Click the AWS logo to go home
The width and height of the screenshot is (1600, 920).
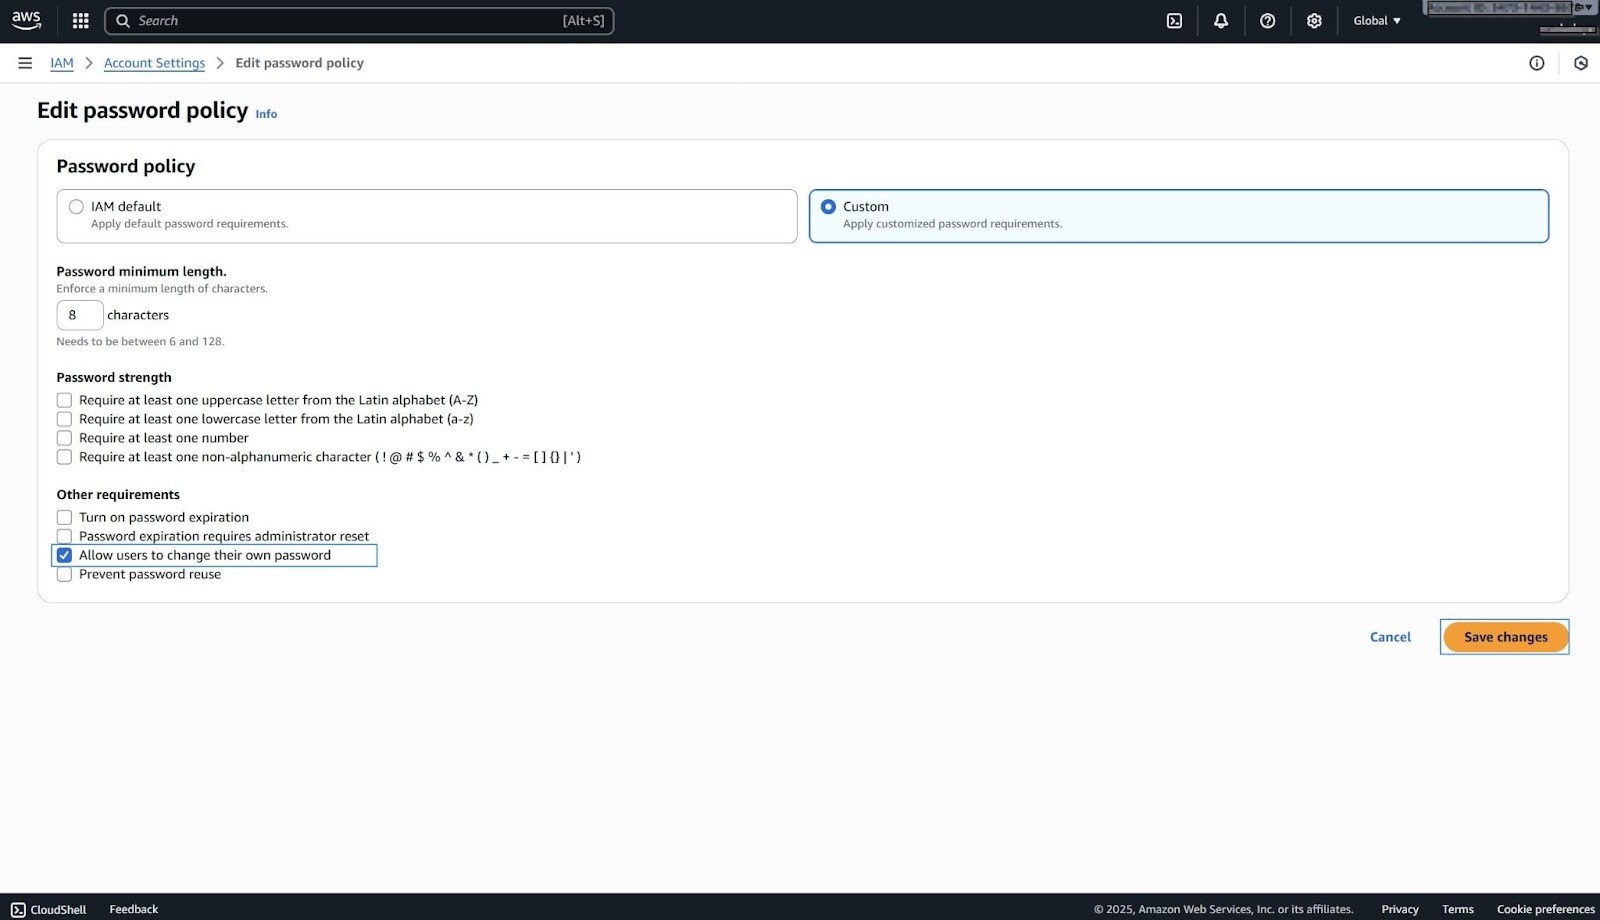click(x=26, y=20)
